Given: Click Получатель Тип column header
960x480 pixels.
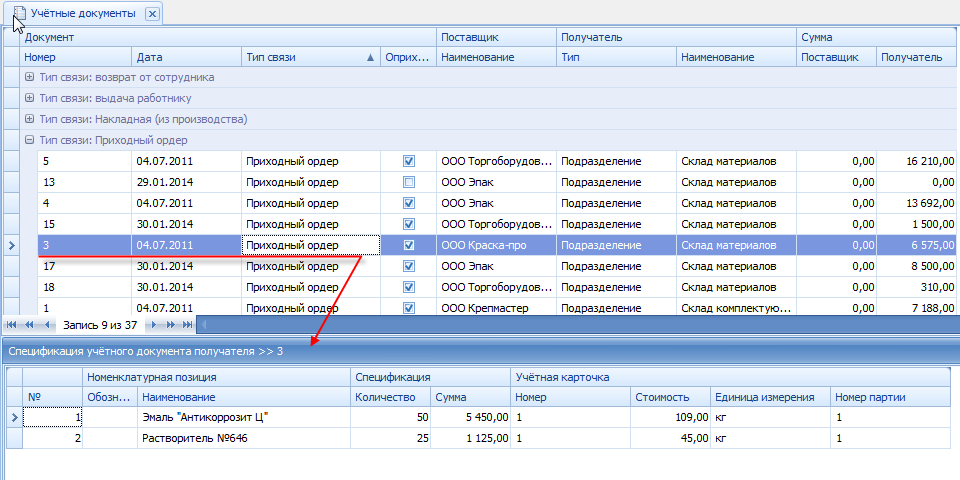Looking at the screenshot, I should [x=616, y=58].
